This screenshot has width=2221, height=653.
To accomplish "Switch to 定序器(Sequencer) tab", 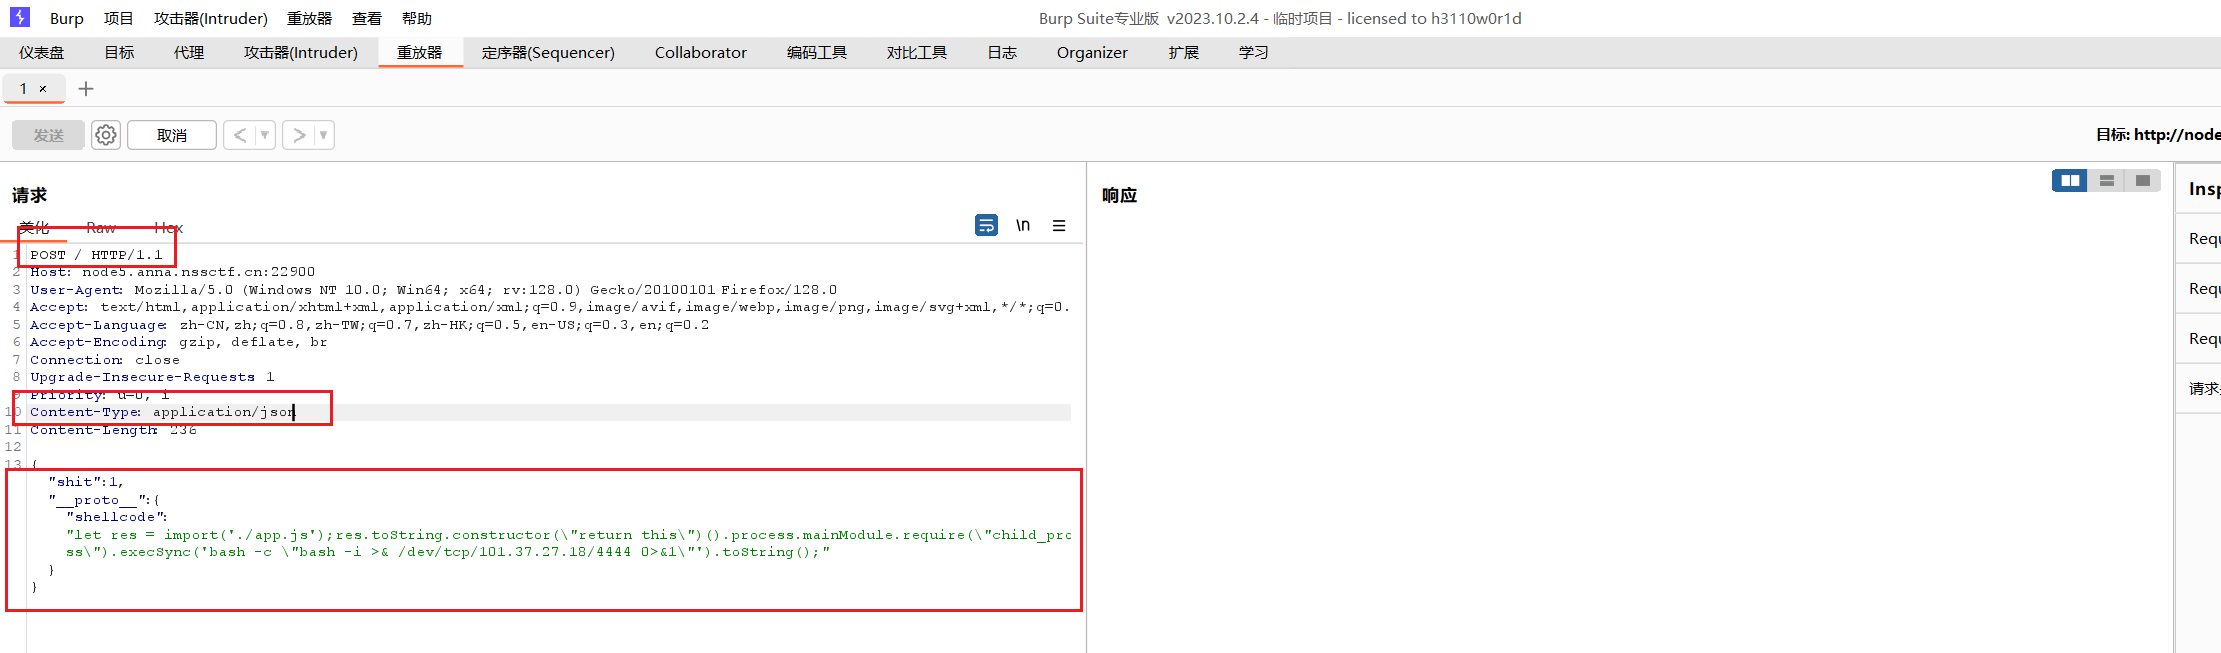I will tap(548, 52).
